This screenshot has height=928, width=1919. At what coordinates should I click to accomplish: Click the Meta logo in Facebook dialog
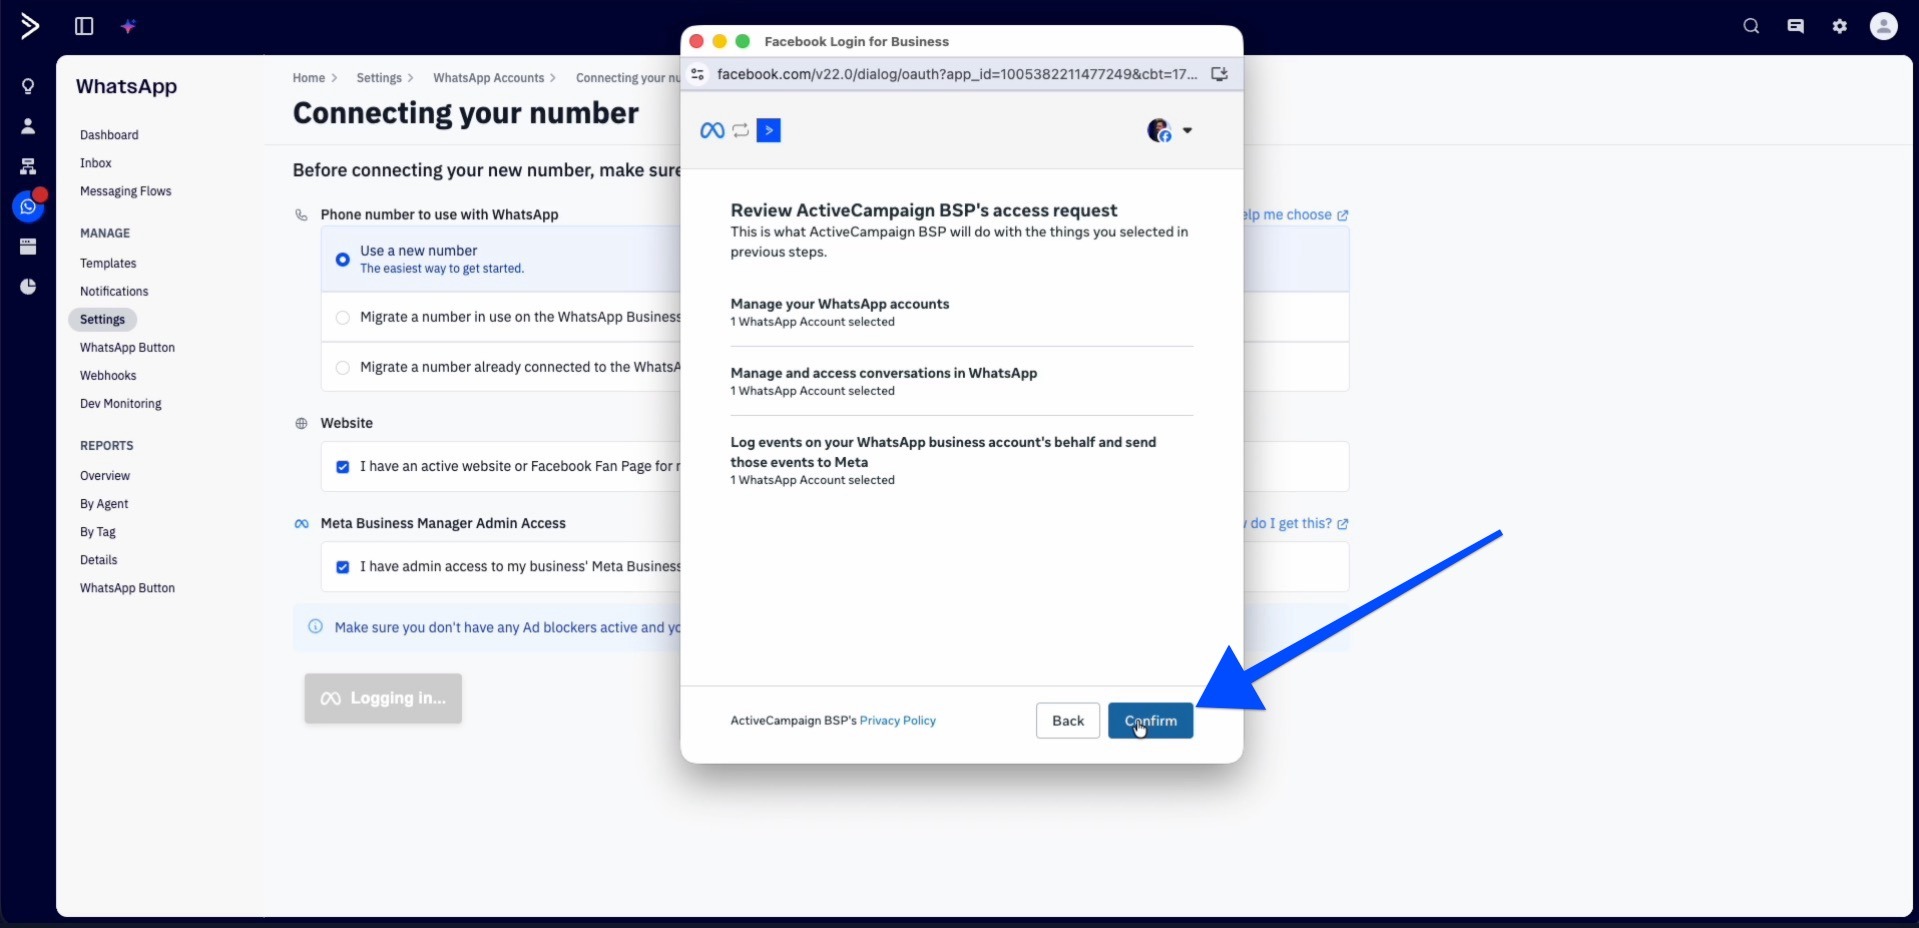pyautogui.click(x=712, y=131)
